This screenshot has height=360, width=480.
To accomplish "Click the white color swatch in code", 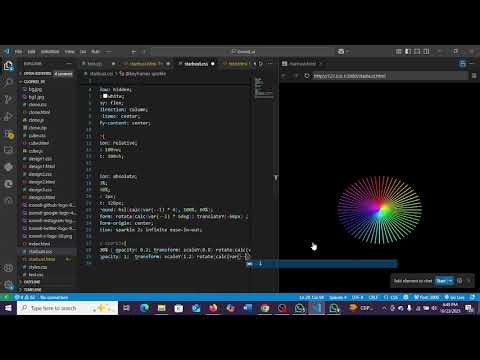I will tap(105, 96).
